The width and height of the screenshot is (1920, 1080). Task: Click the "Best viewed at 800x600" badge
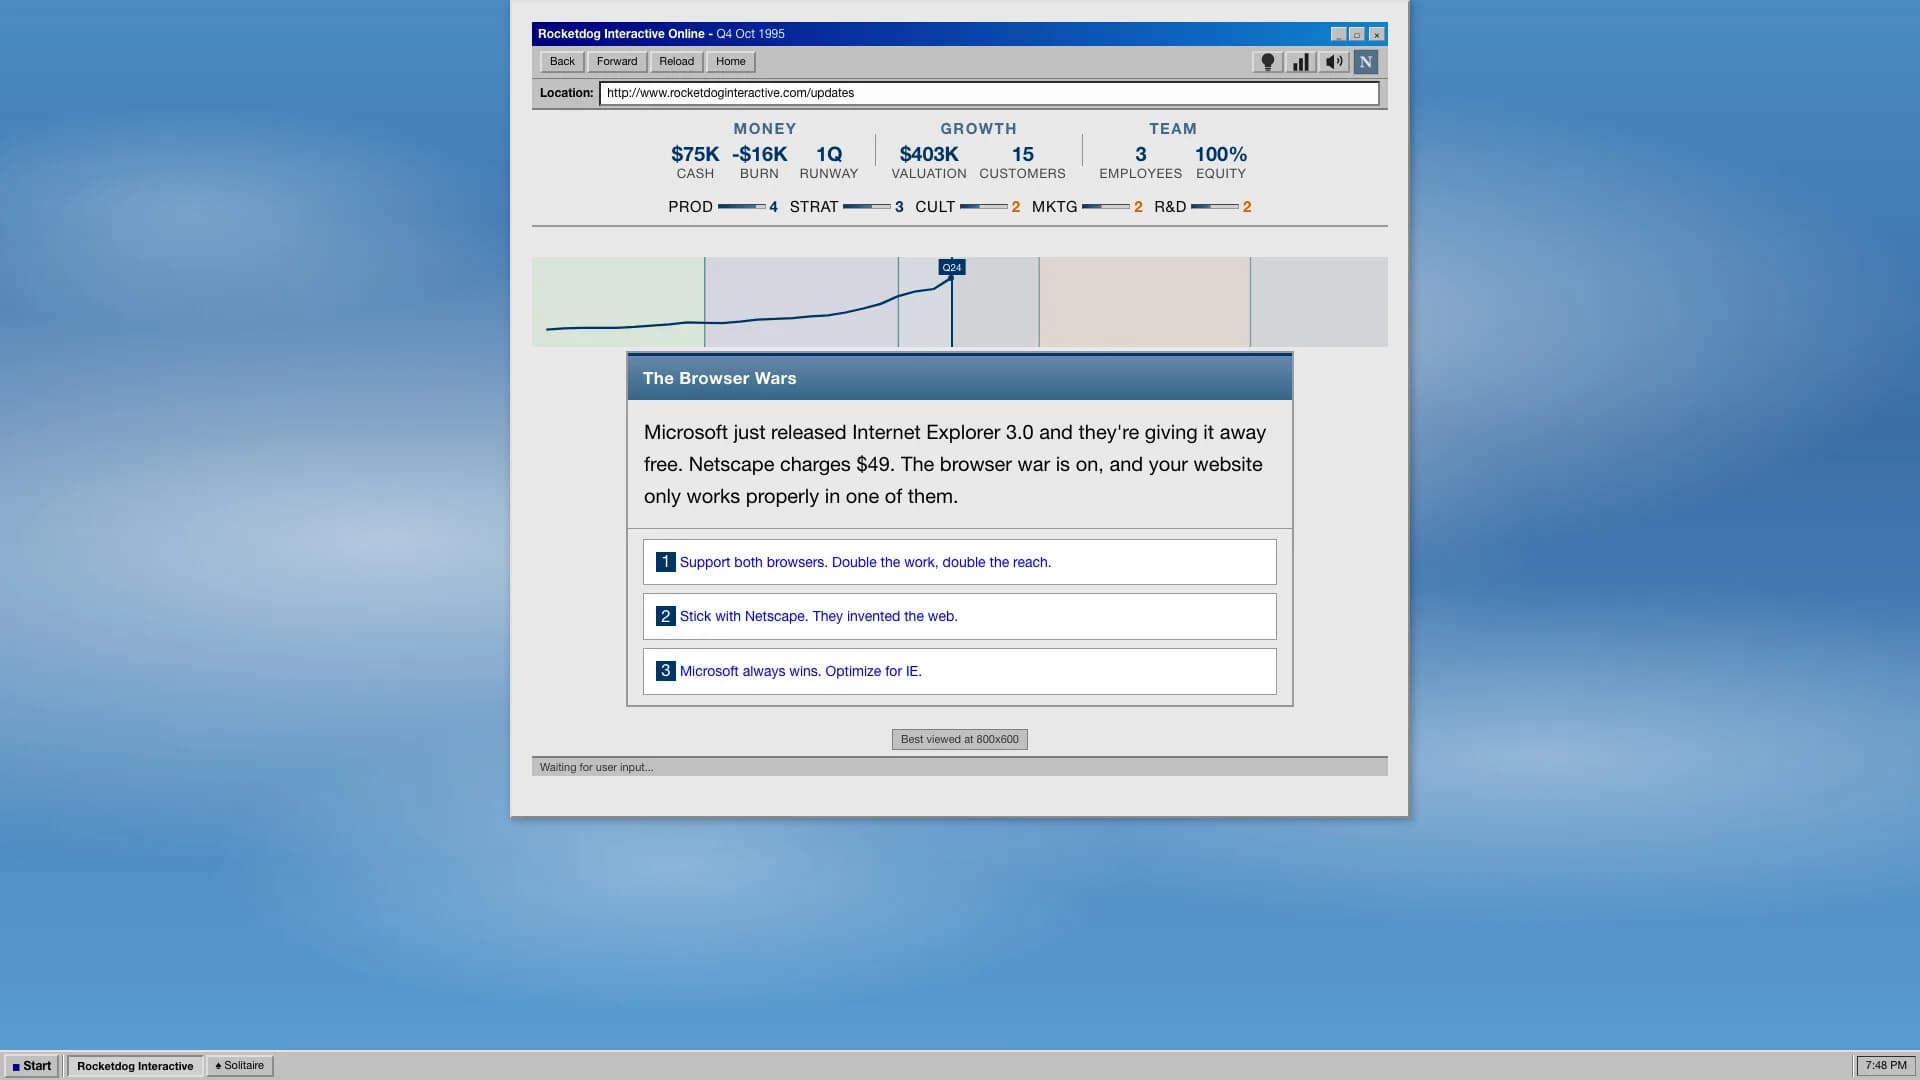pos(960,740)
